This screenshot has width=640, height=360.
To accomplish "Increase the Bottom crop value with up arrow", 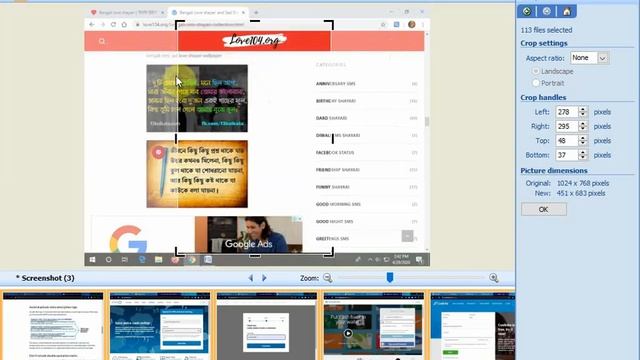I will tap(583, 152).
